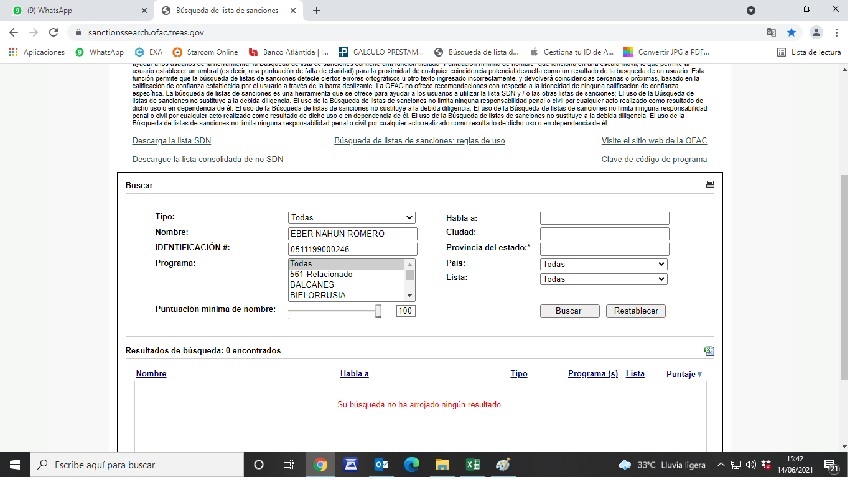Bookmark this page with the star icon
Image resolution: width=848 pixels, height=484 pixels.
point(791,32)
